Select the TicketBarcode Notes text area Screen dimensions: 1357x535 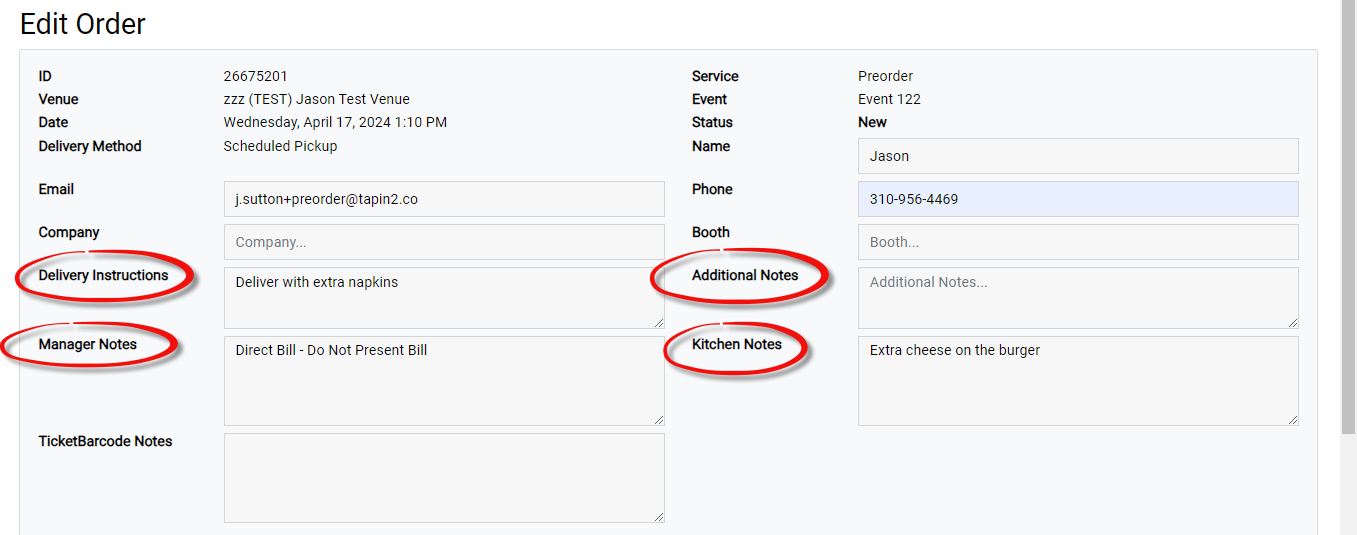point(444,478)
